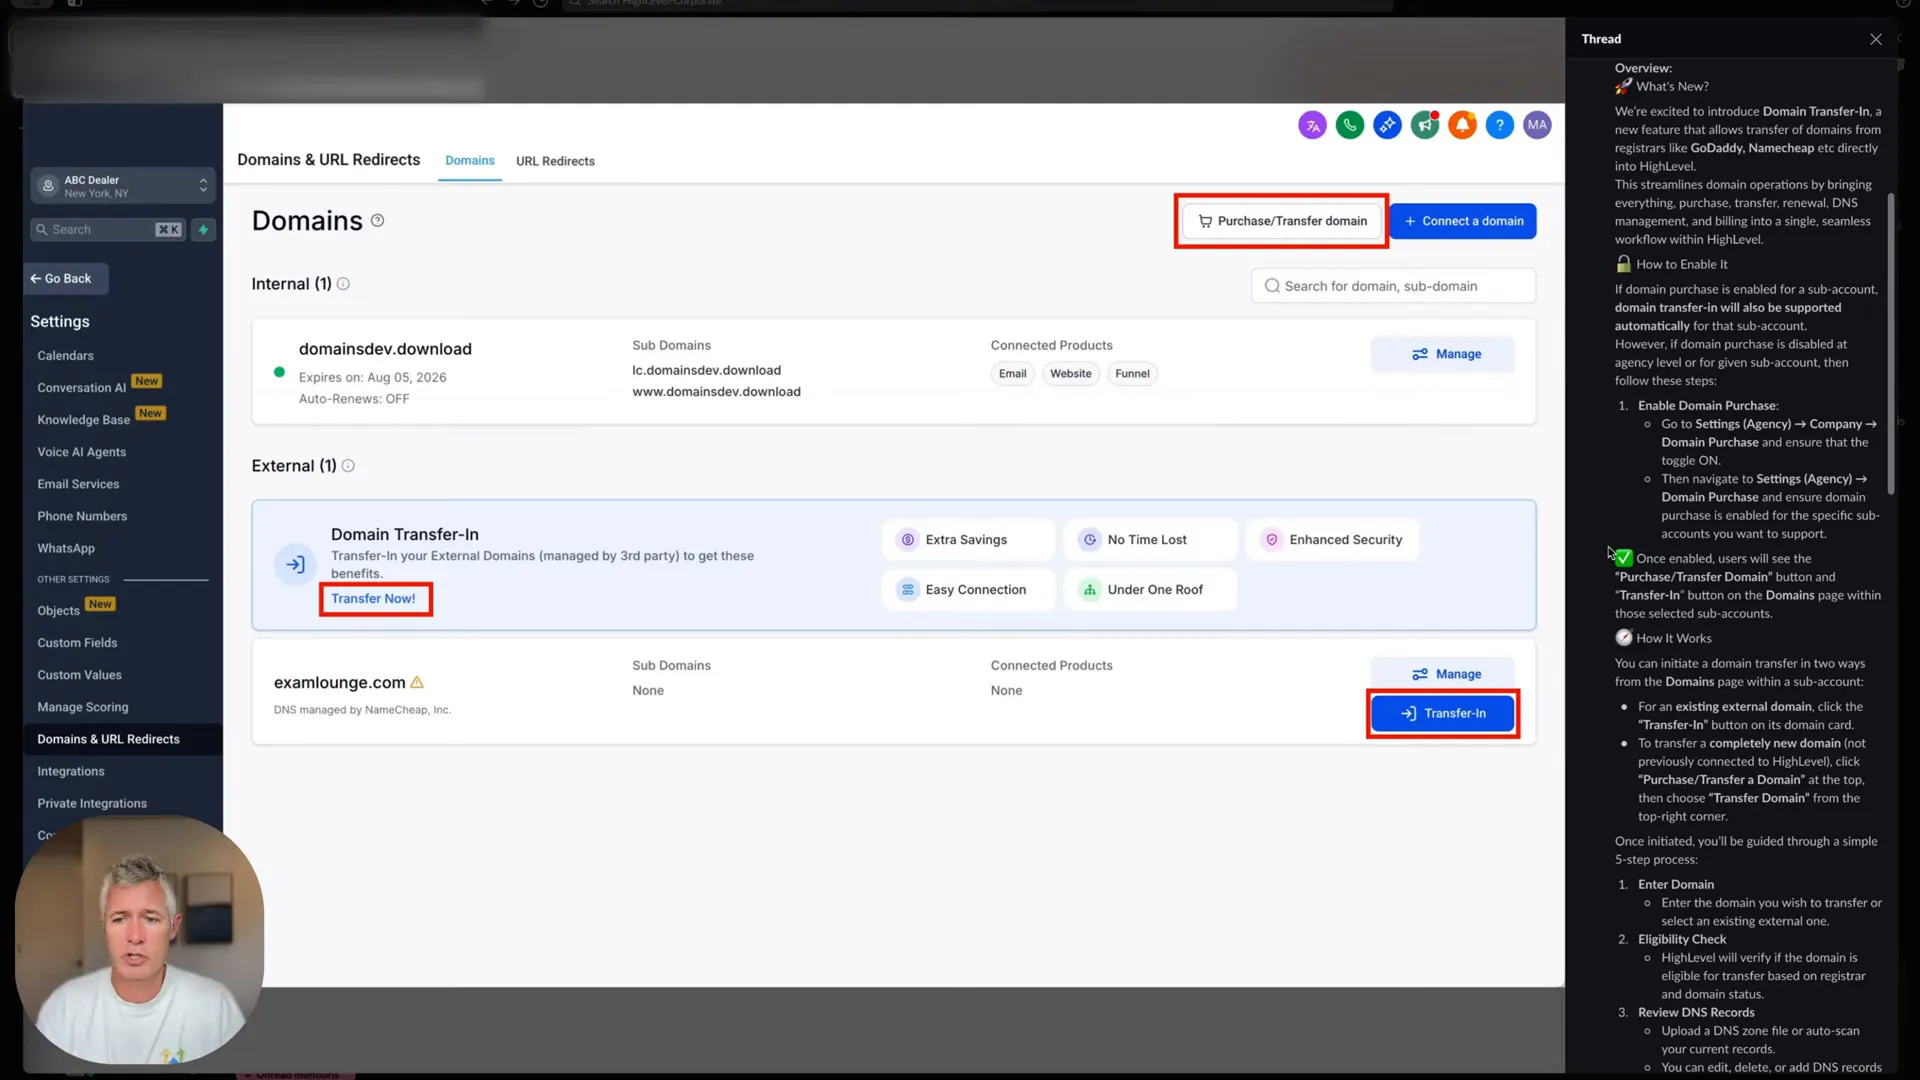Open Custom Values settings

click(79, 675)
